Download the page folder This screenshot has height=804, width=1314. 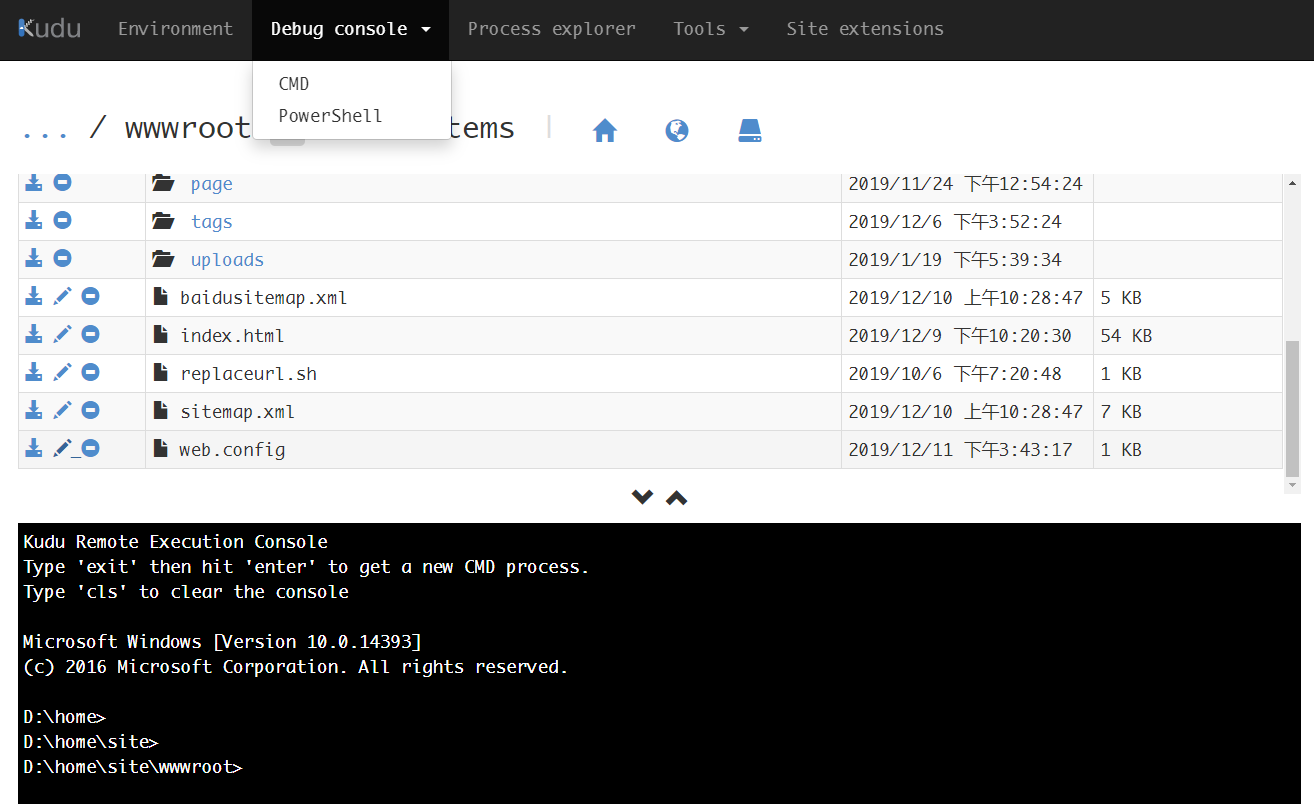pos(33,183)
